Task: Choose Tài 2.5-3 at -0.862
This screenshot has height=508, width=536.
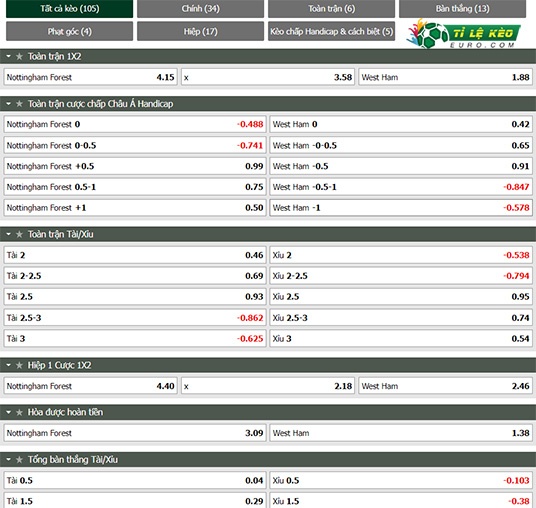Action: point(135,318)
